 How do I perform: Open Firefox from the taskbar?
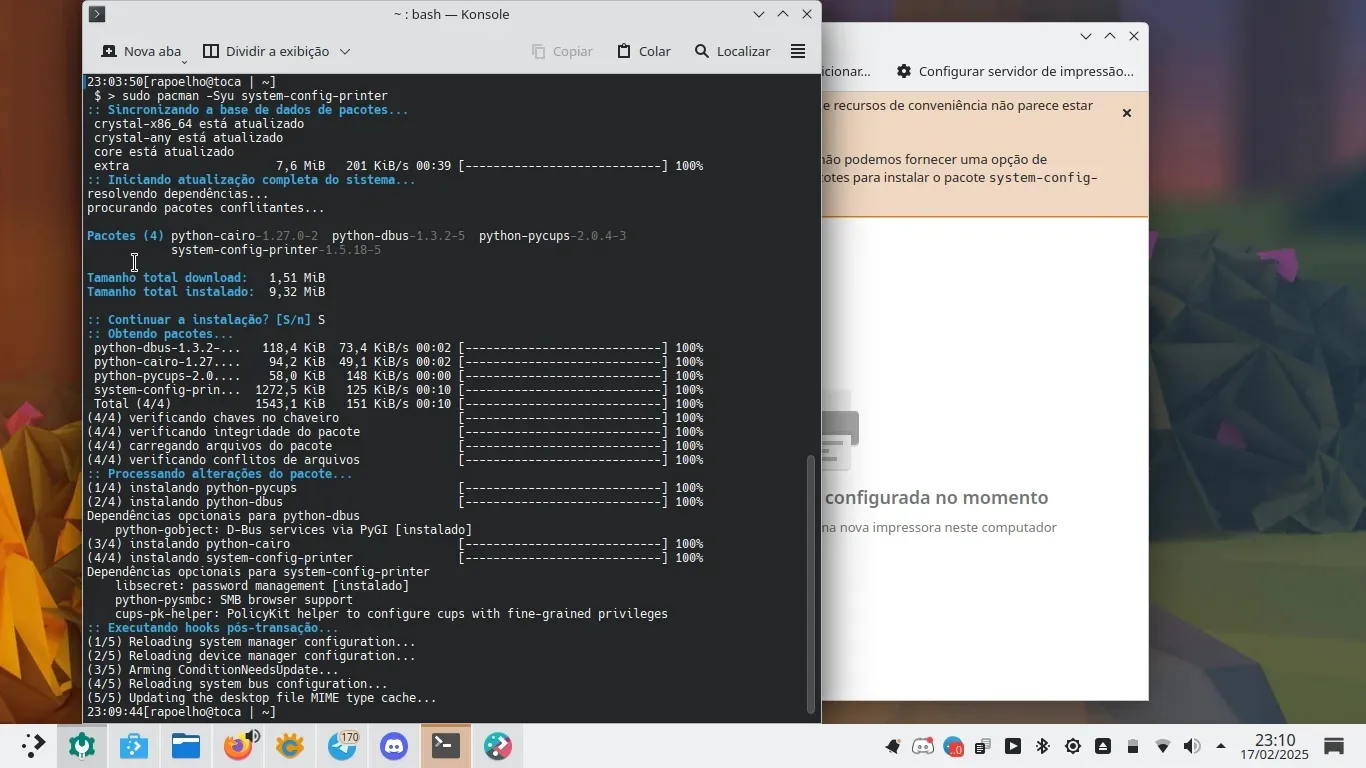click(x=238, y=746)
